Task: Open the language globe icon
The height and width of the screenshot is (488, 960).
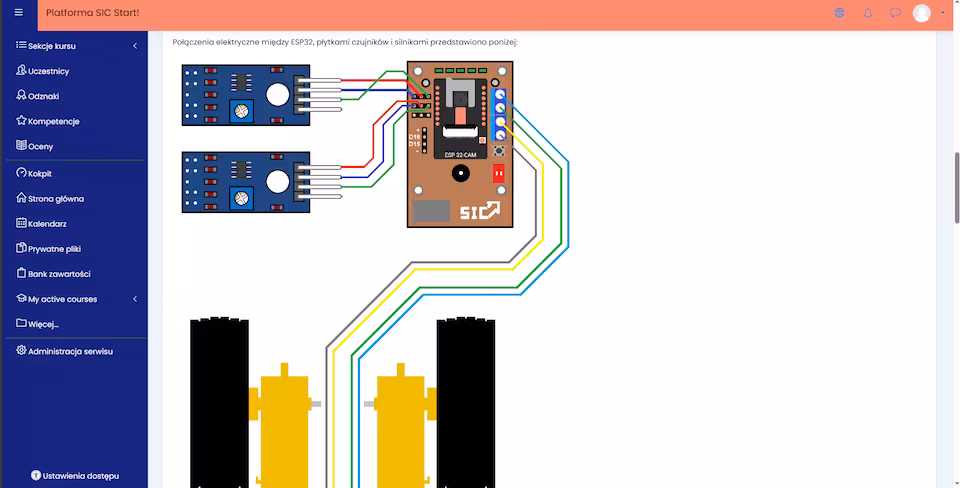Action: click(x=839, y=13)
